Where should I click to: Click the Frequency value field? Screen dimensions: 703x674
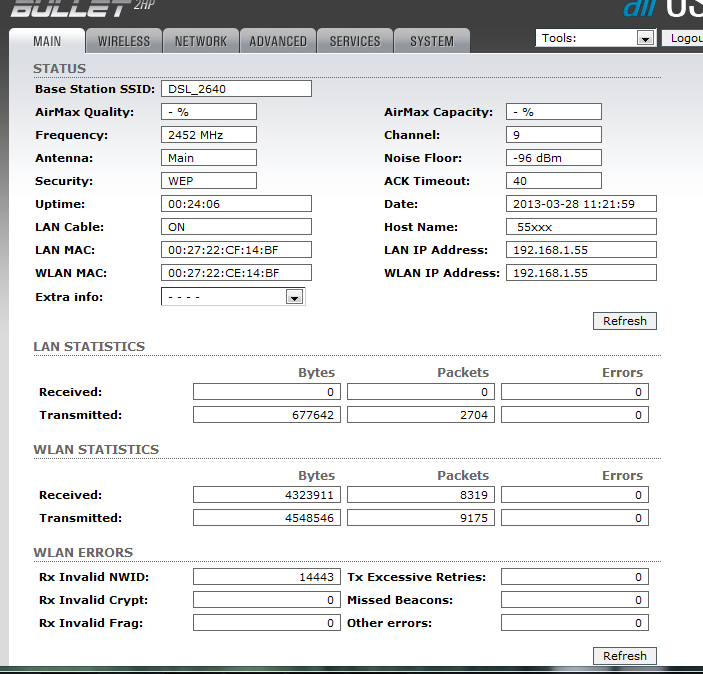pos(209,135)
